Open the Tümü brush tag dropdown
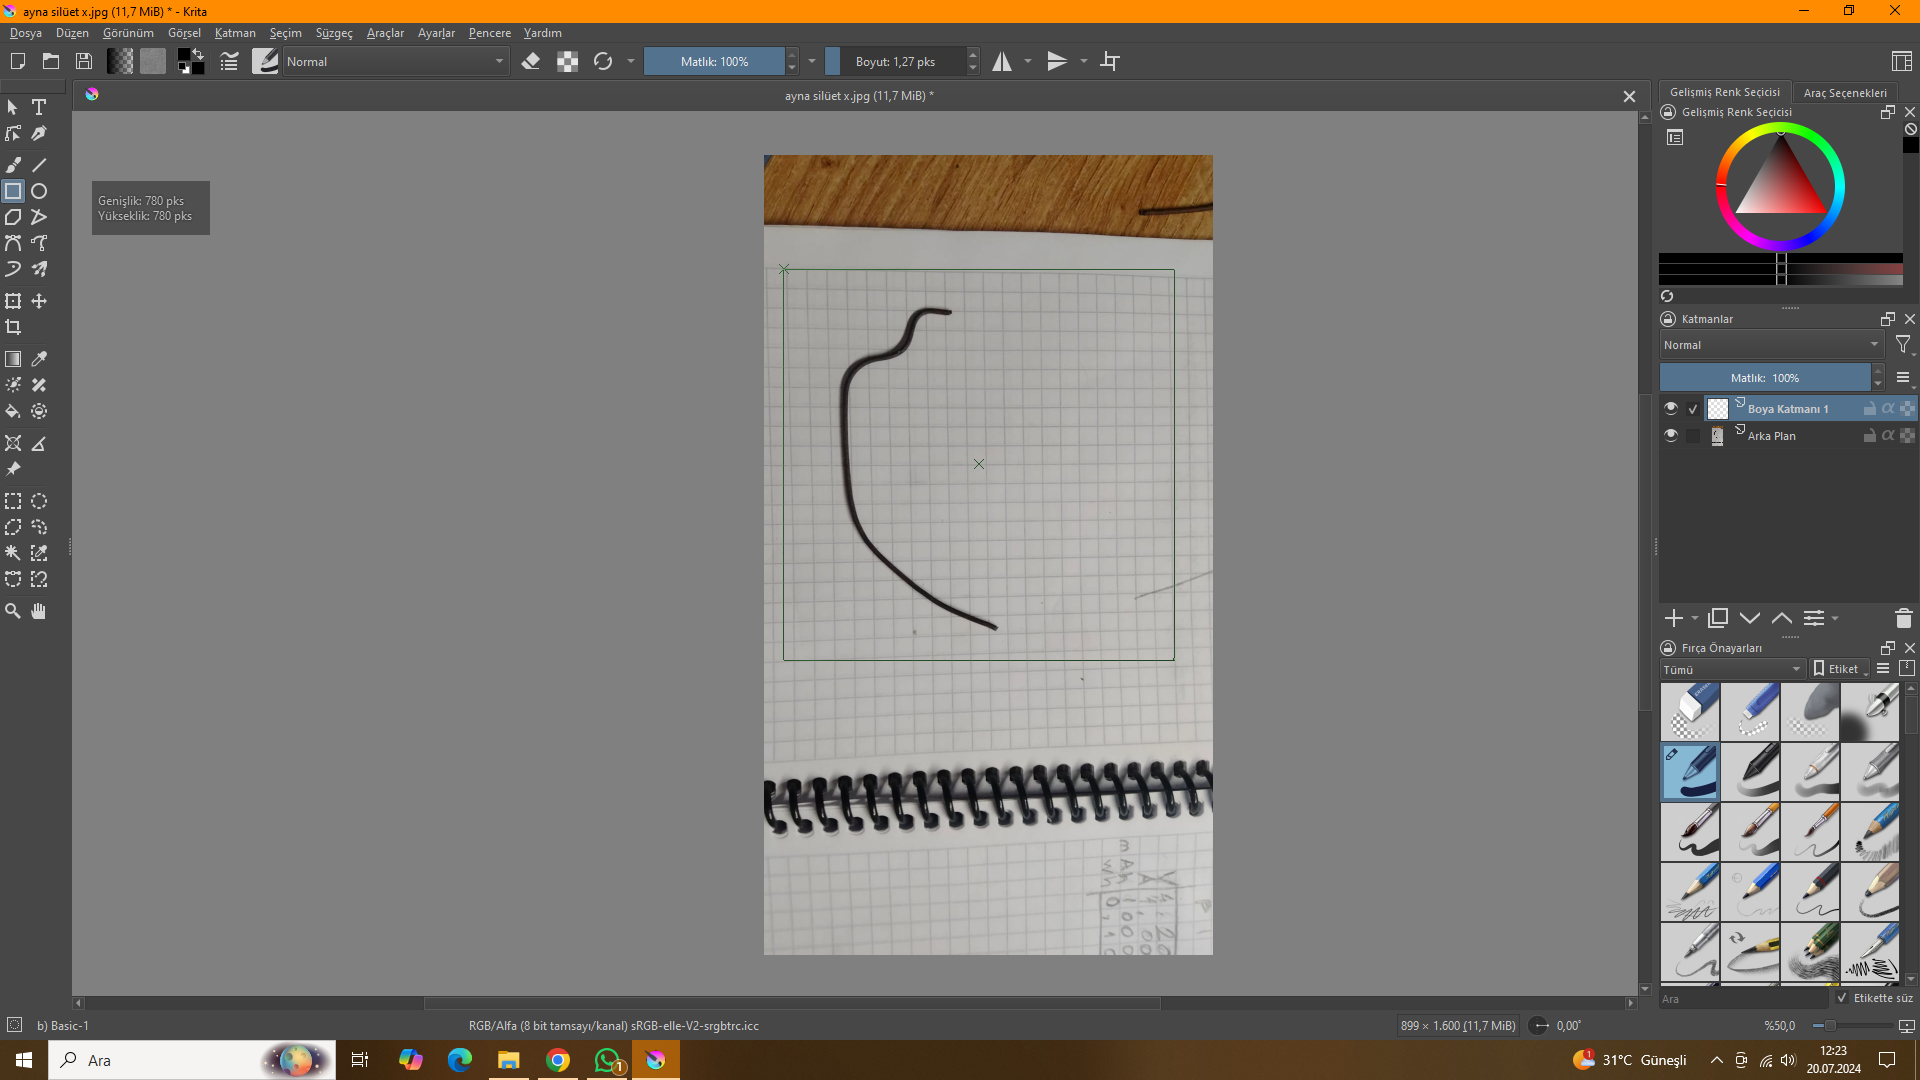The height and width of the screenshot is (1080, 1920). pyautogui.click(x=1732, y=669)
